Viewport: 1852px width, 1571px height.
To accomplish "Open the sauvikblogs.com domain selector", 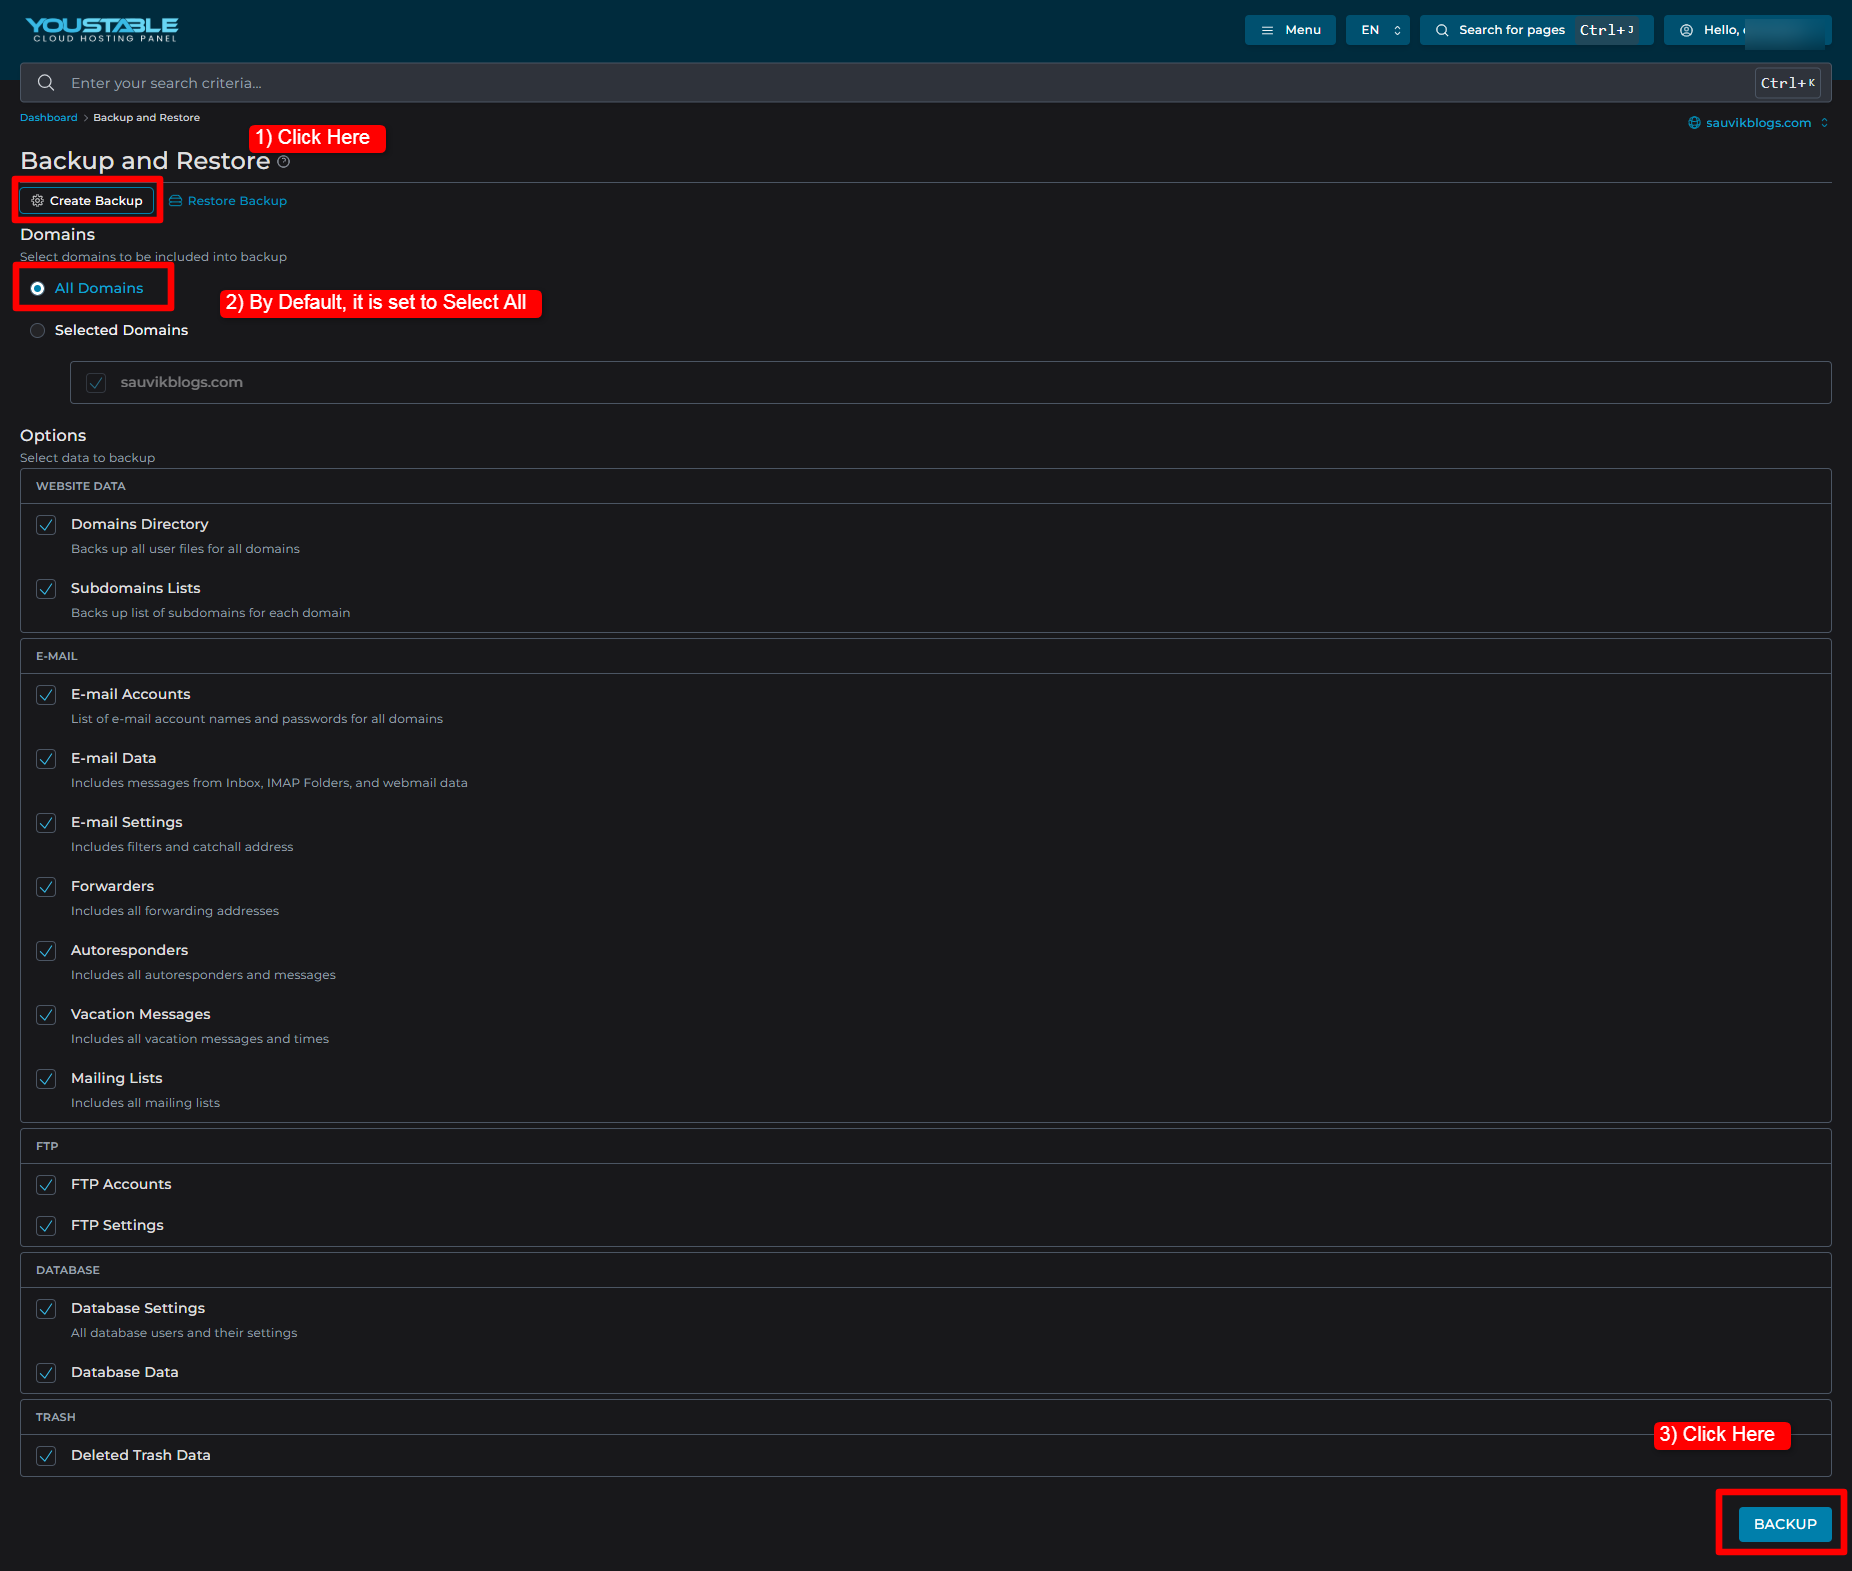I will click(1759, 123).
